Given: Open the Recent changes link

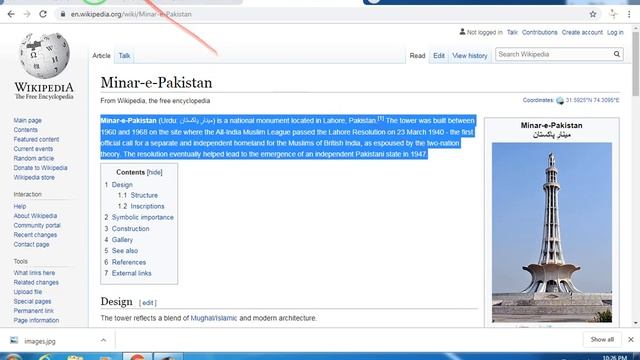Looking at the screenshot, I should tap(35, 235).
